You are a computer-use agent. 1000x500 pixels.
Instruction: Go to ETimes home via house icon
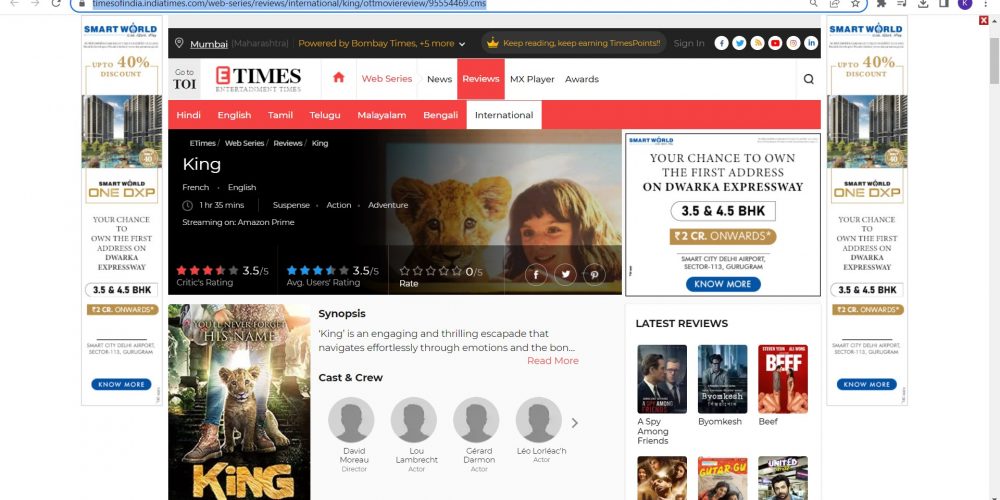point(339,77)
